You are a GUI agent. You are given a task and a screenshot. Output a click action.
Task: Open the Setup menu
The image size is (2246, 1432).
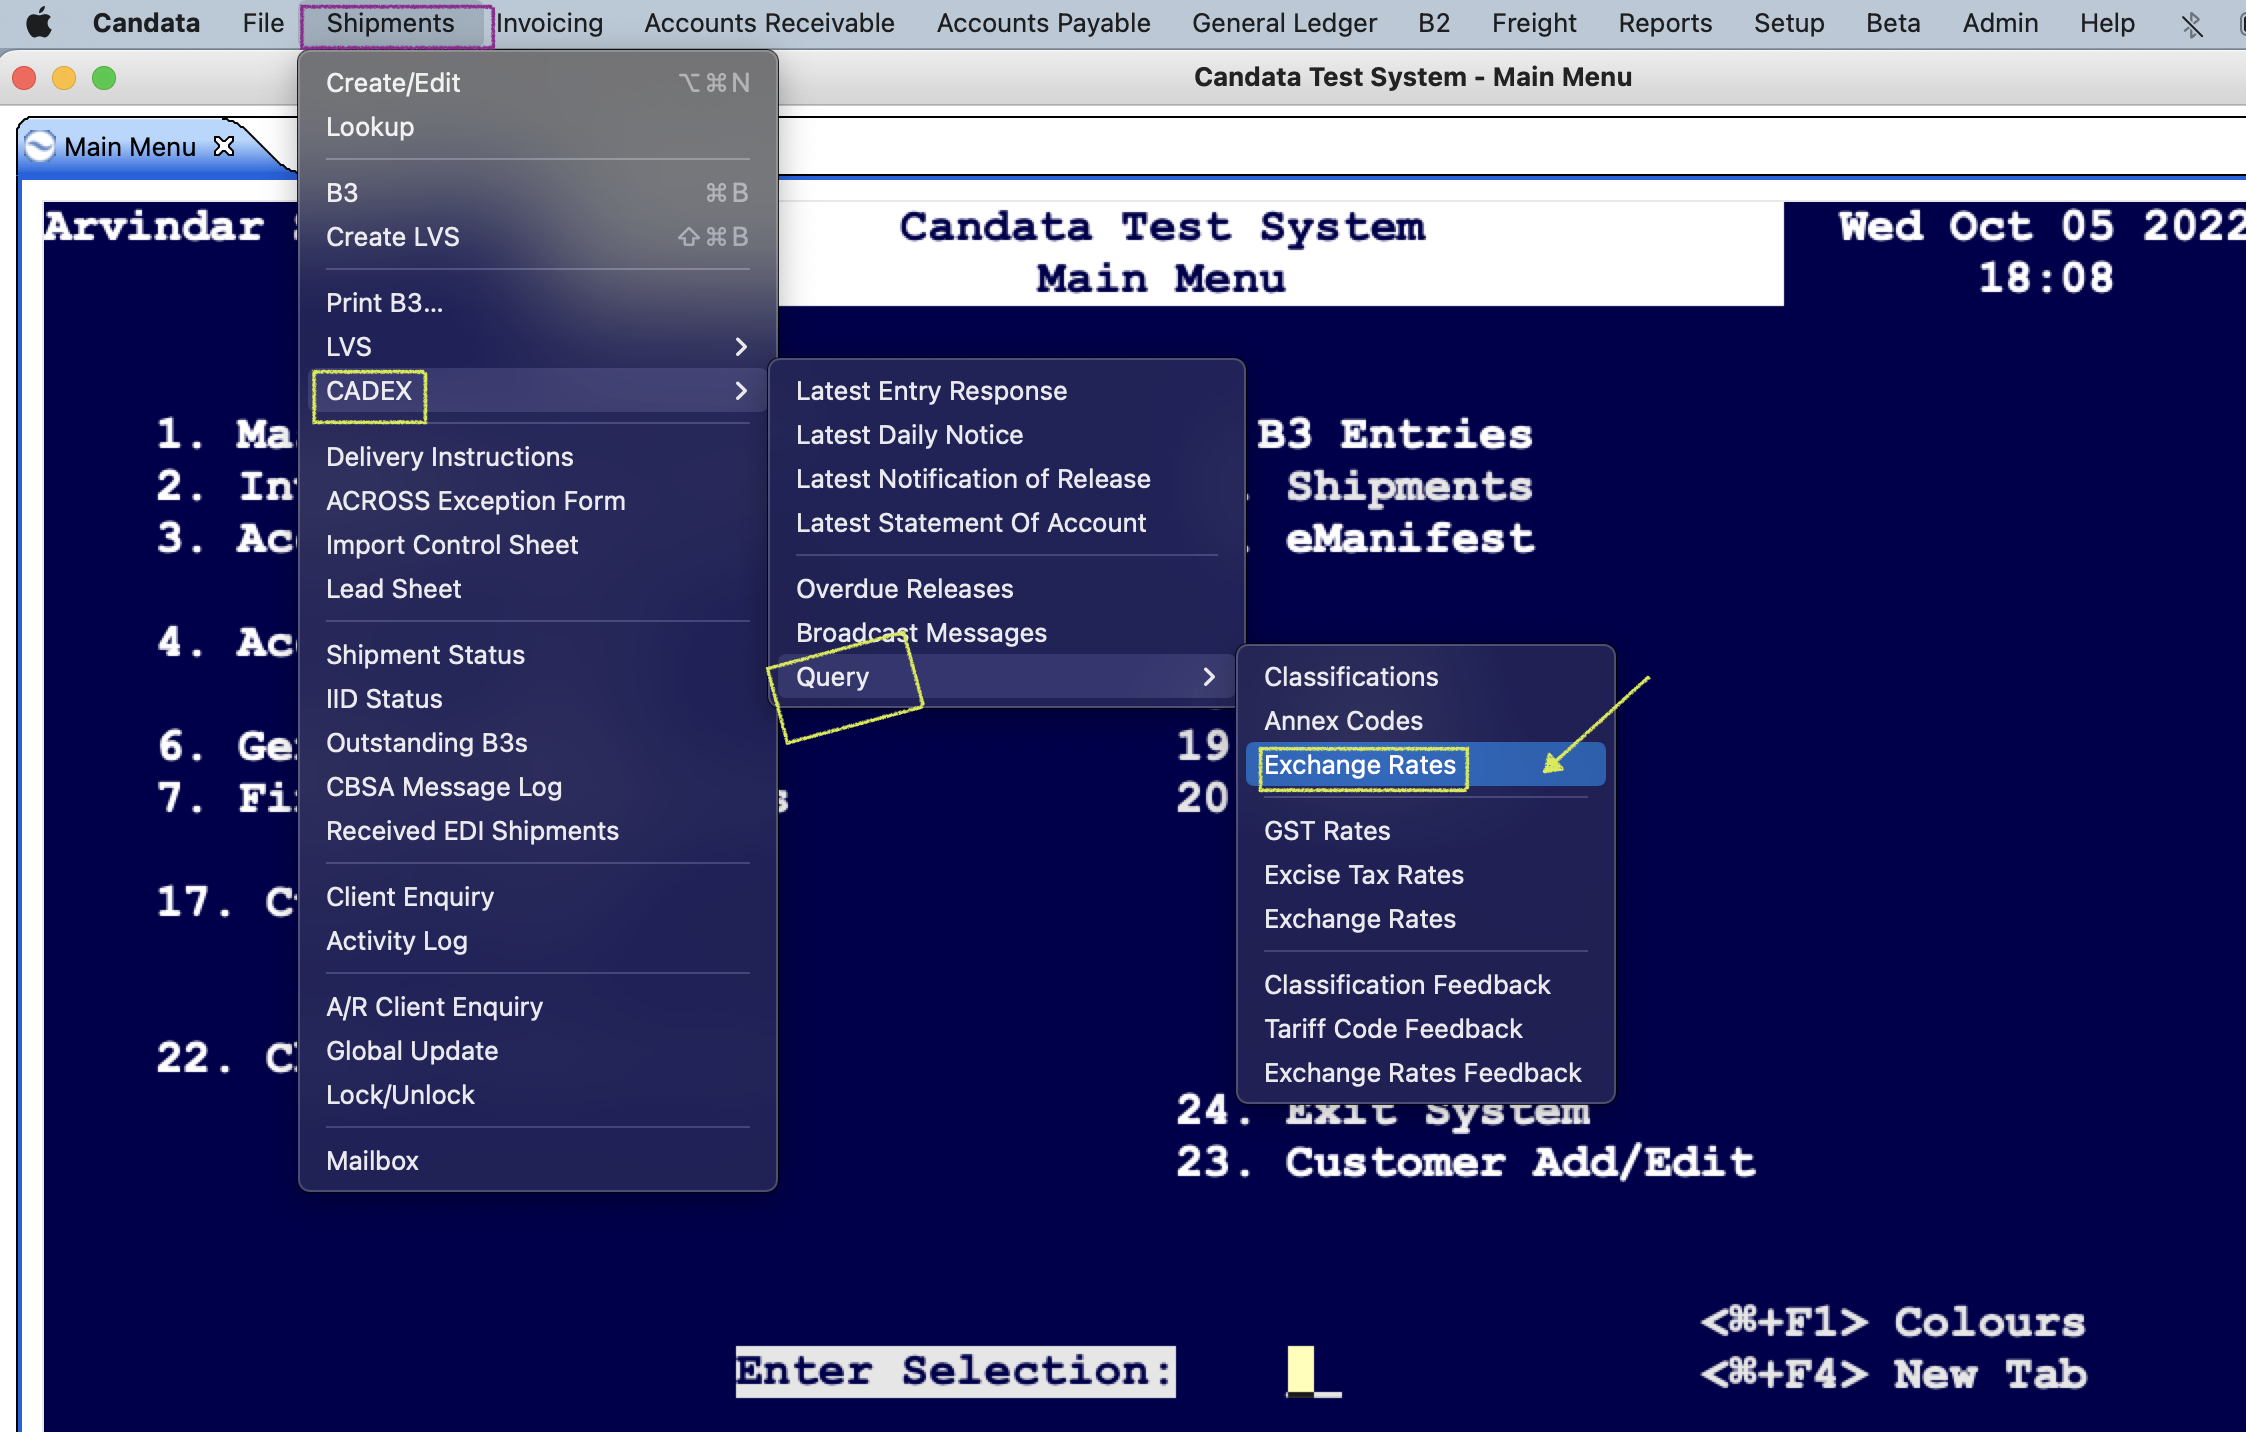point(1789,23)
